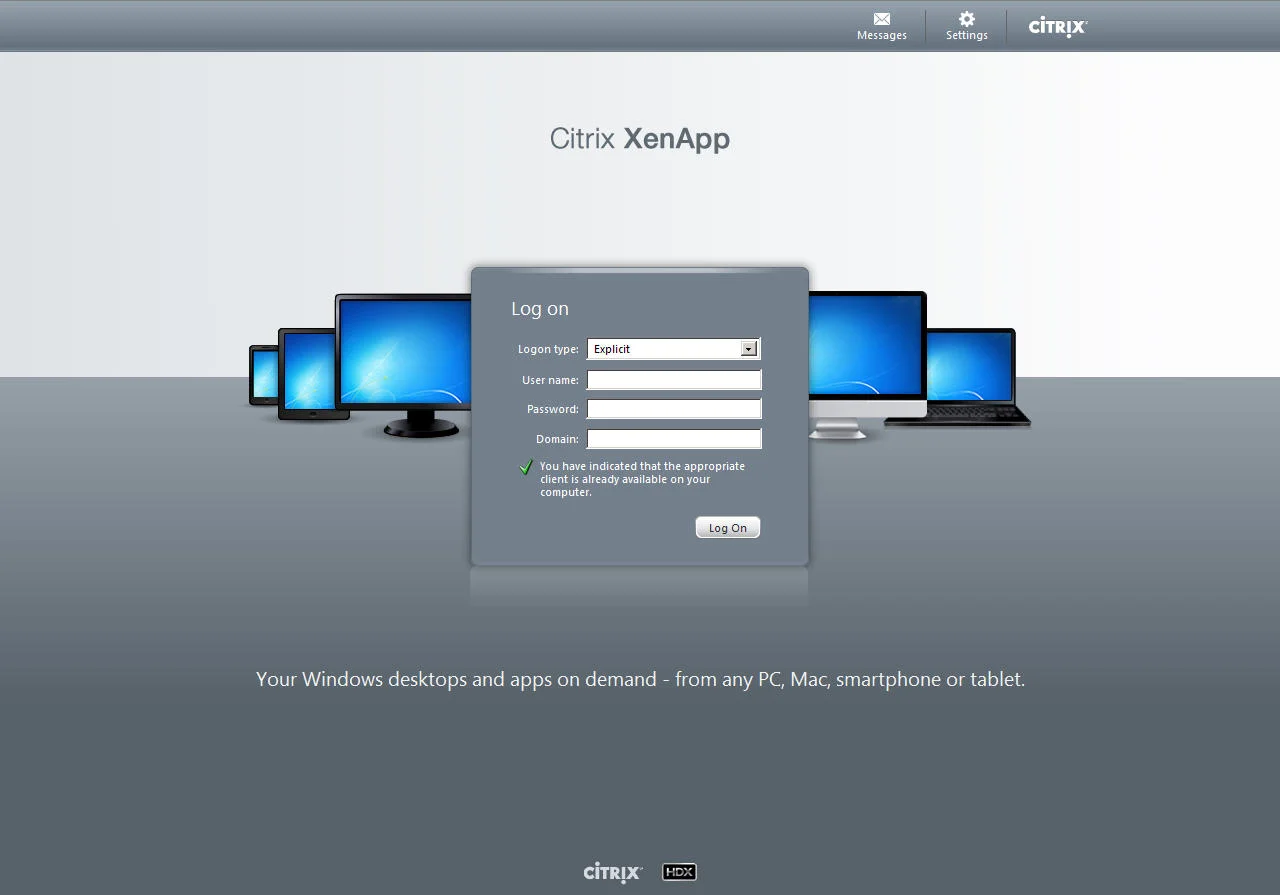This screenshot has width=1280, height=895.
Task: Click the "Your Windows desktops and apps" tagline
Action: click(640, 680)
